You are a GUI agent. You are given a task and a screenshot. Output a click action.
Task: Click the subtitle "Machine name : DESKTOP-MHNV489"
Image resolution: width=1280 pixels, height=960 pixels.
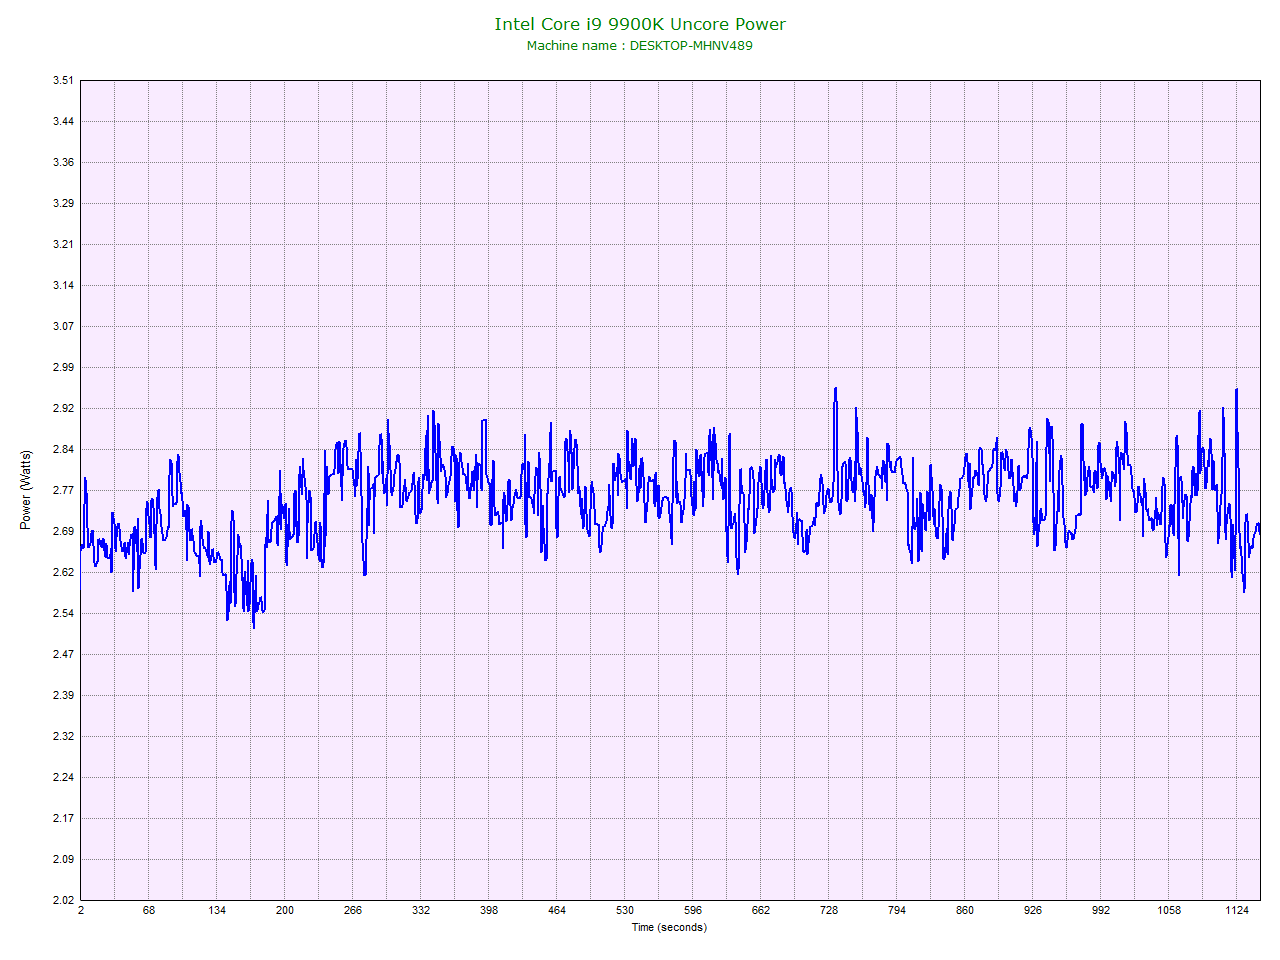tap(640, 45)
